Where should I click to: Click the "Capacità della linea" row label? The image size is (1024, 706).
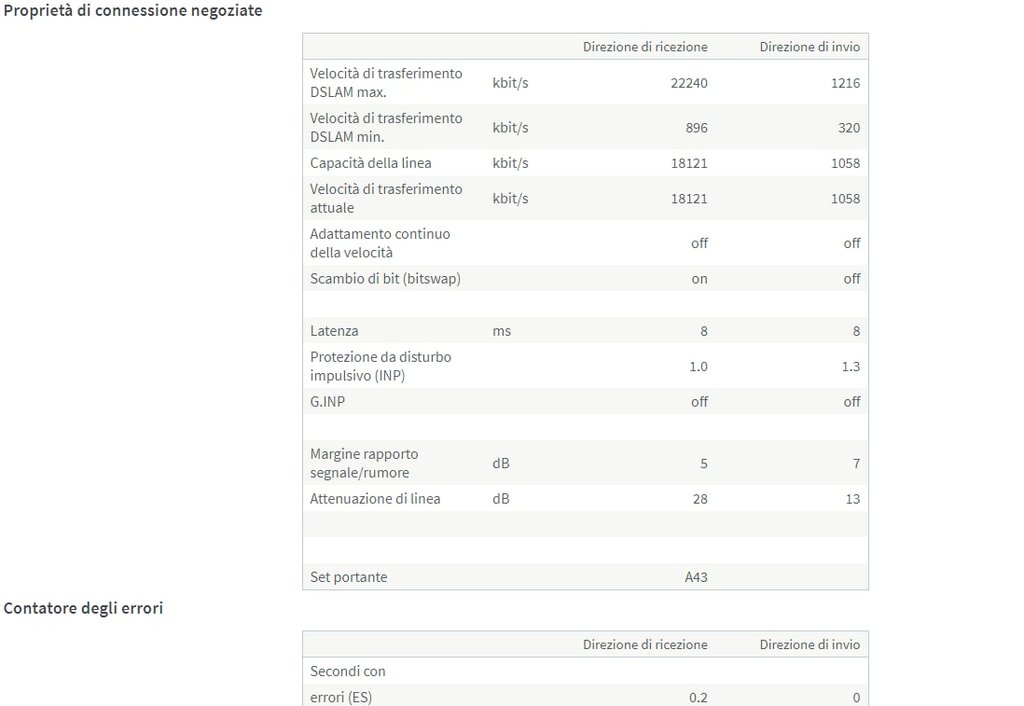pyautogui.click(x=370, y=163)
